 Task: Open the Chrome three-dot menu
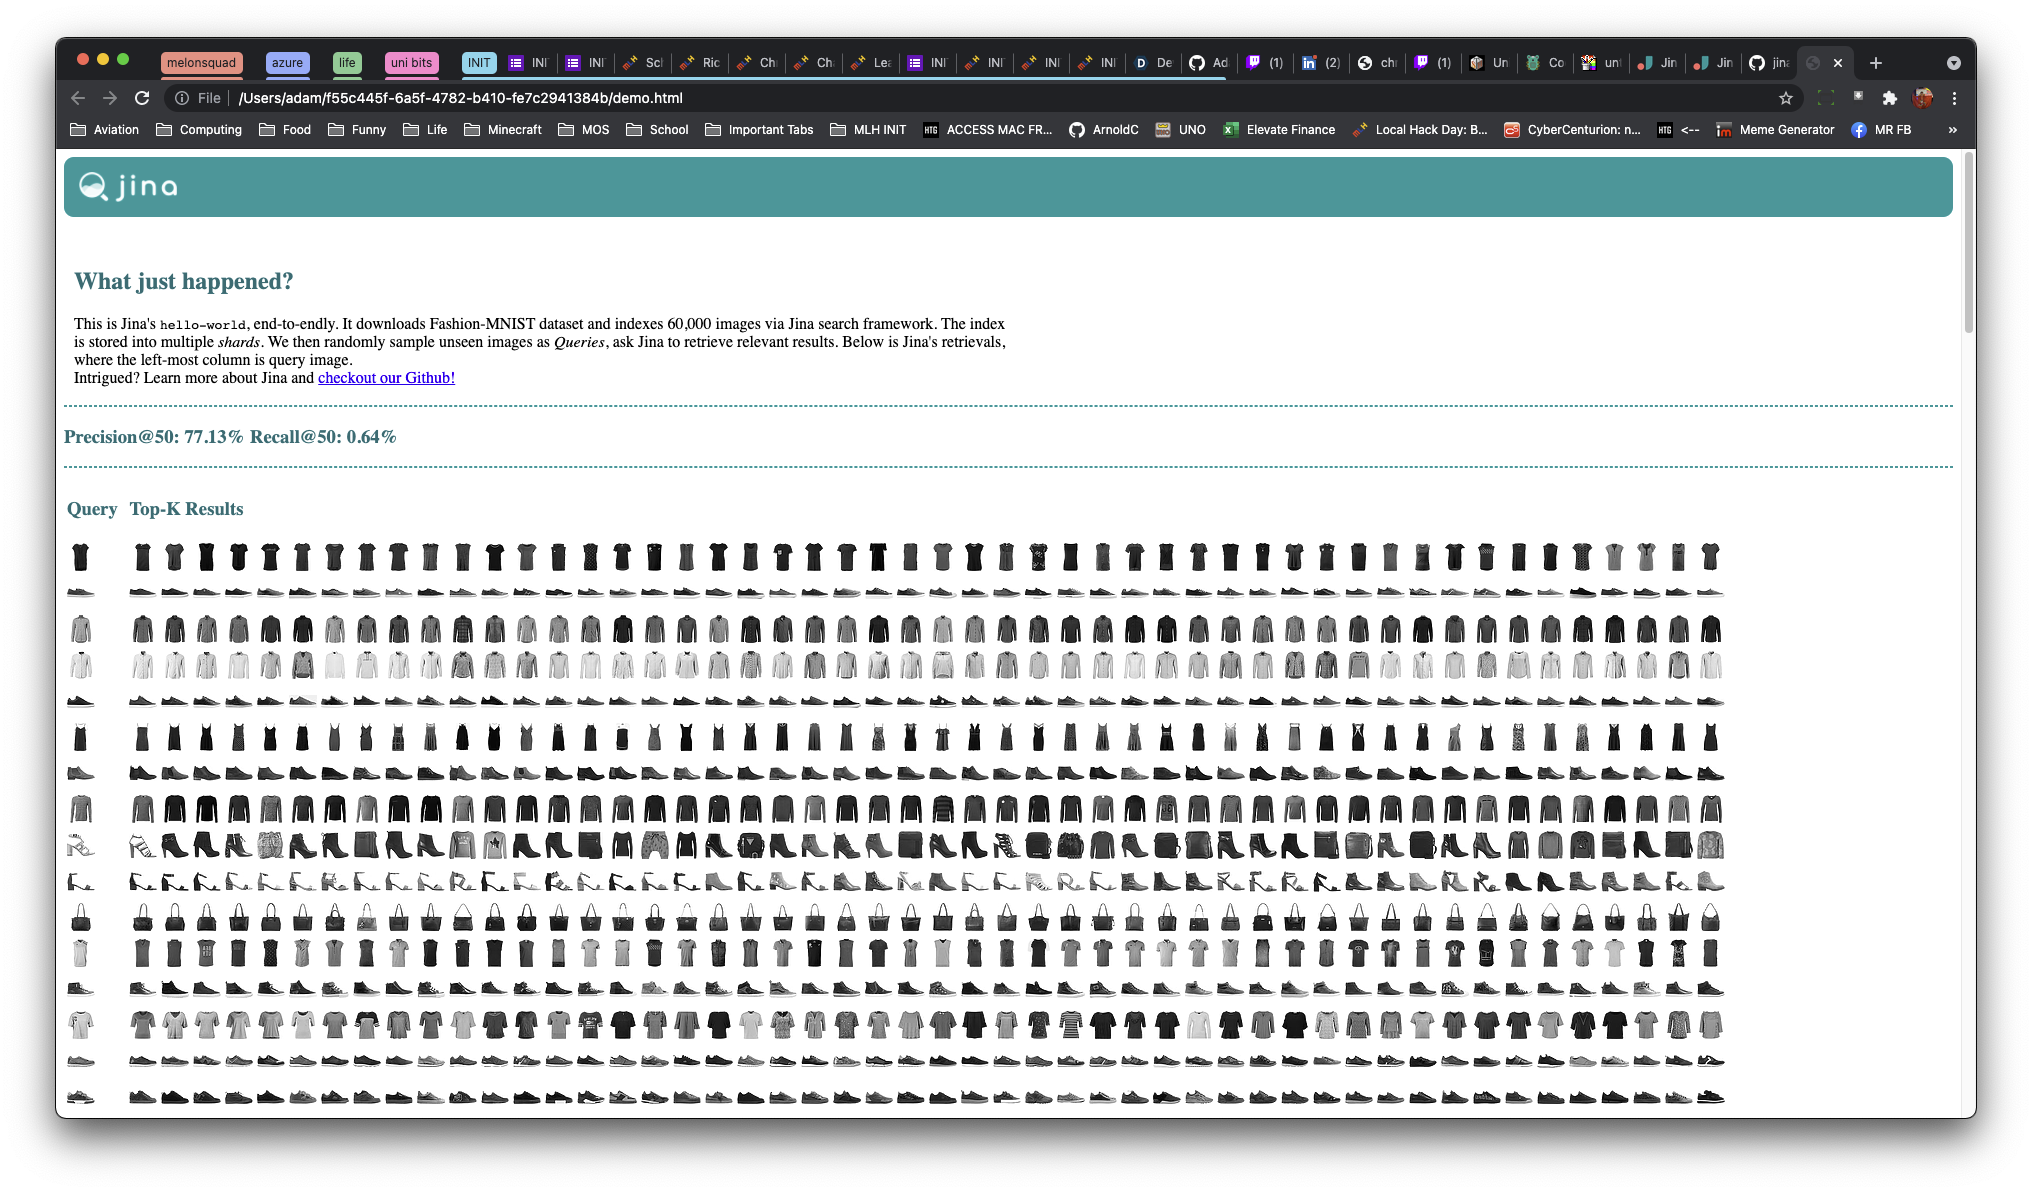coord(1954,98)
